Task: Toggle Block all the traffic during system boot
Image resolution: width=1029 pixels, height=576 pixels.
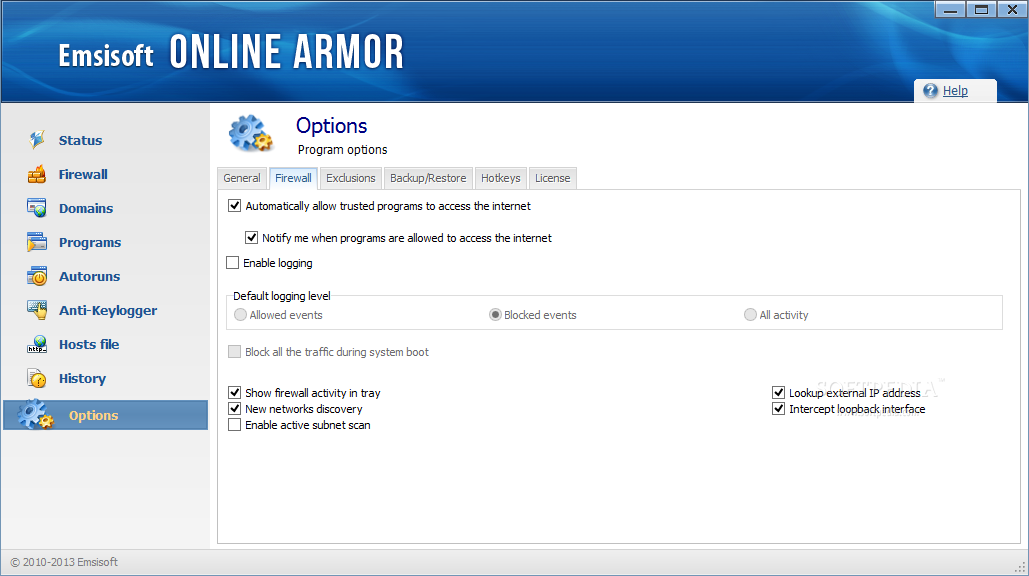Action: (x=234, y=352)
